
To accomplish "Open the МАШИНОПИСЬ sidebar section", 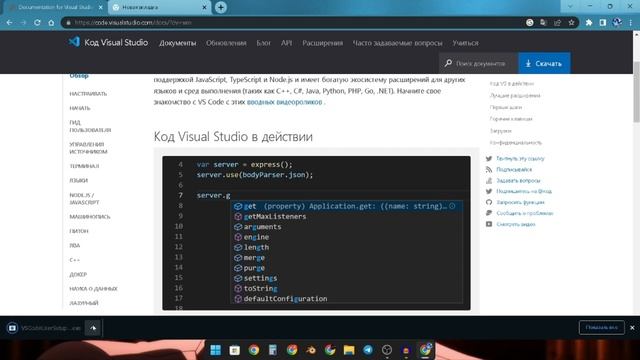I will [x=90, y=217].
